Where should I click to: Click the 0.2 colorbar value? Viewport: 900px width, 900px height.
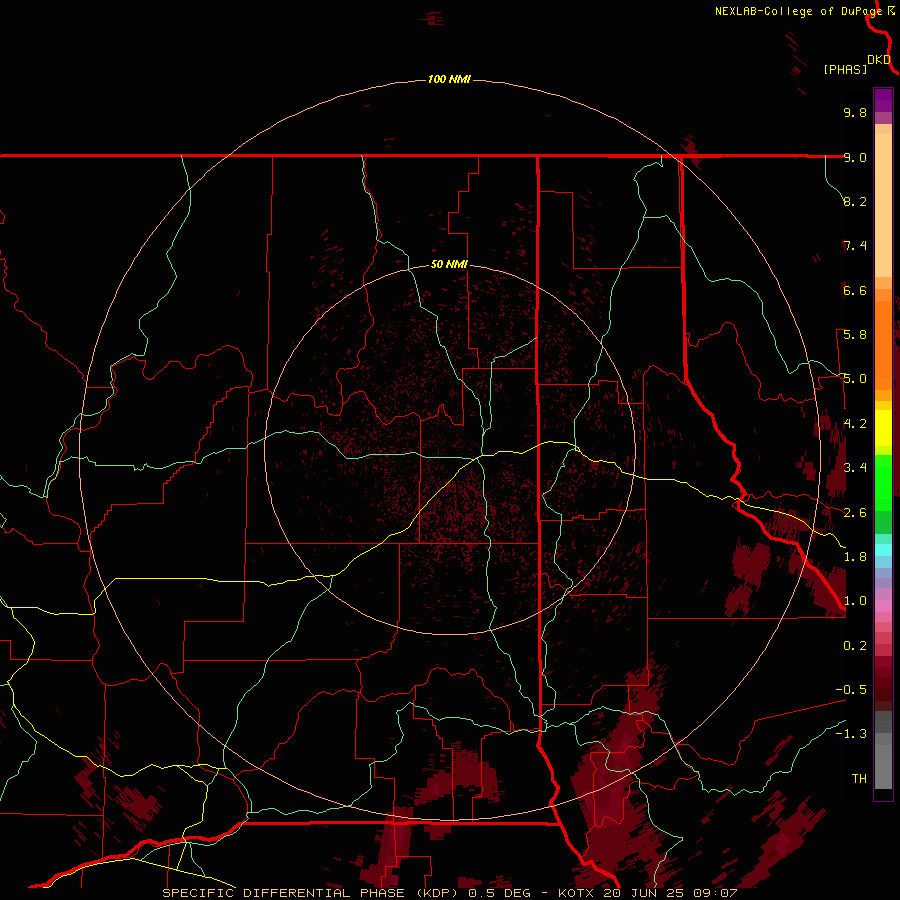coord(855,646)
